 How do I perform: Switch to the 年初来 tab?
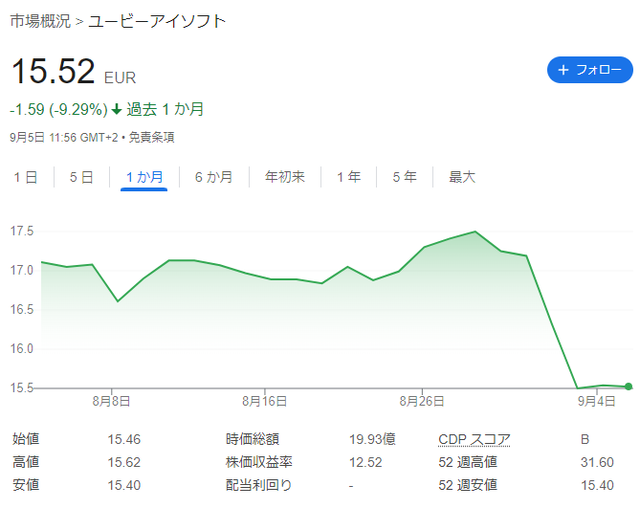click(285, 177)
